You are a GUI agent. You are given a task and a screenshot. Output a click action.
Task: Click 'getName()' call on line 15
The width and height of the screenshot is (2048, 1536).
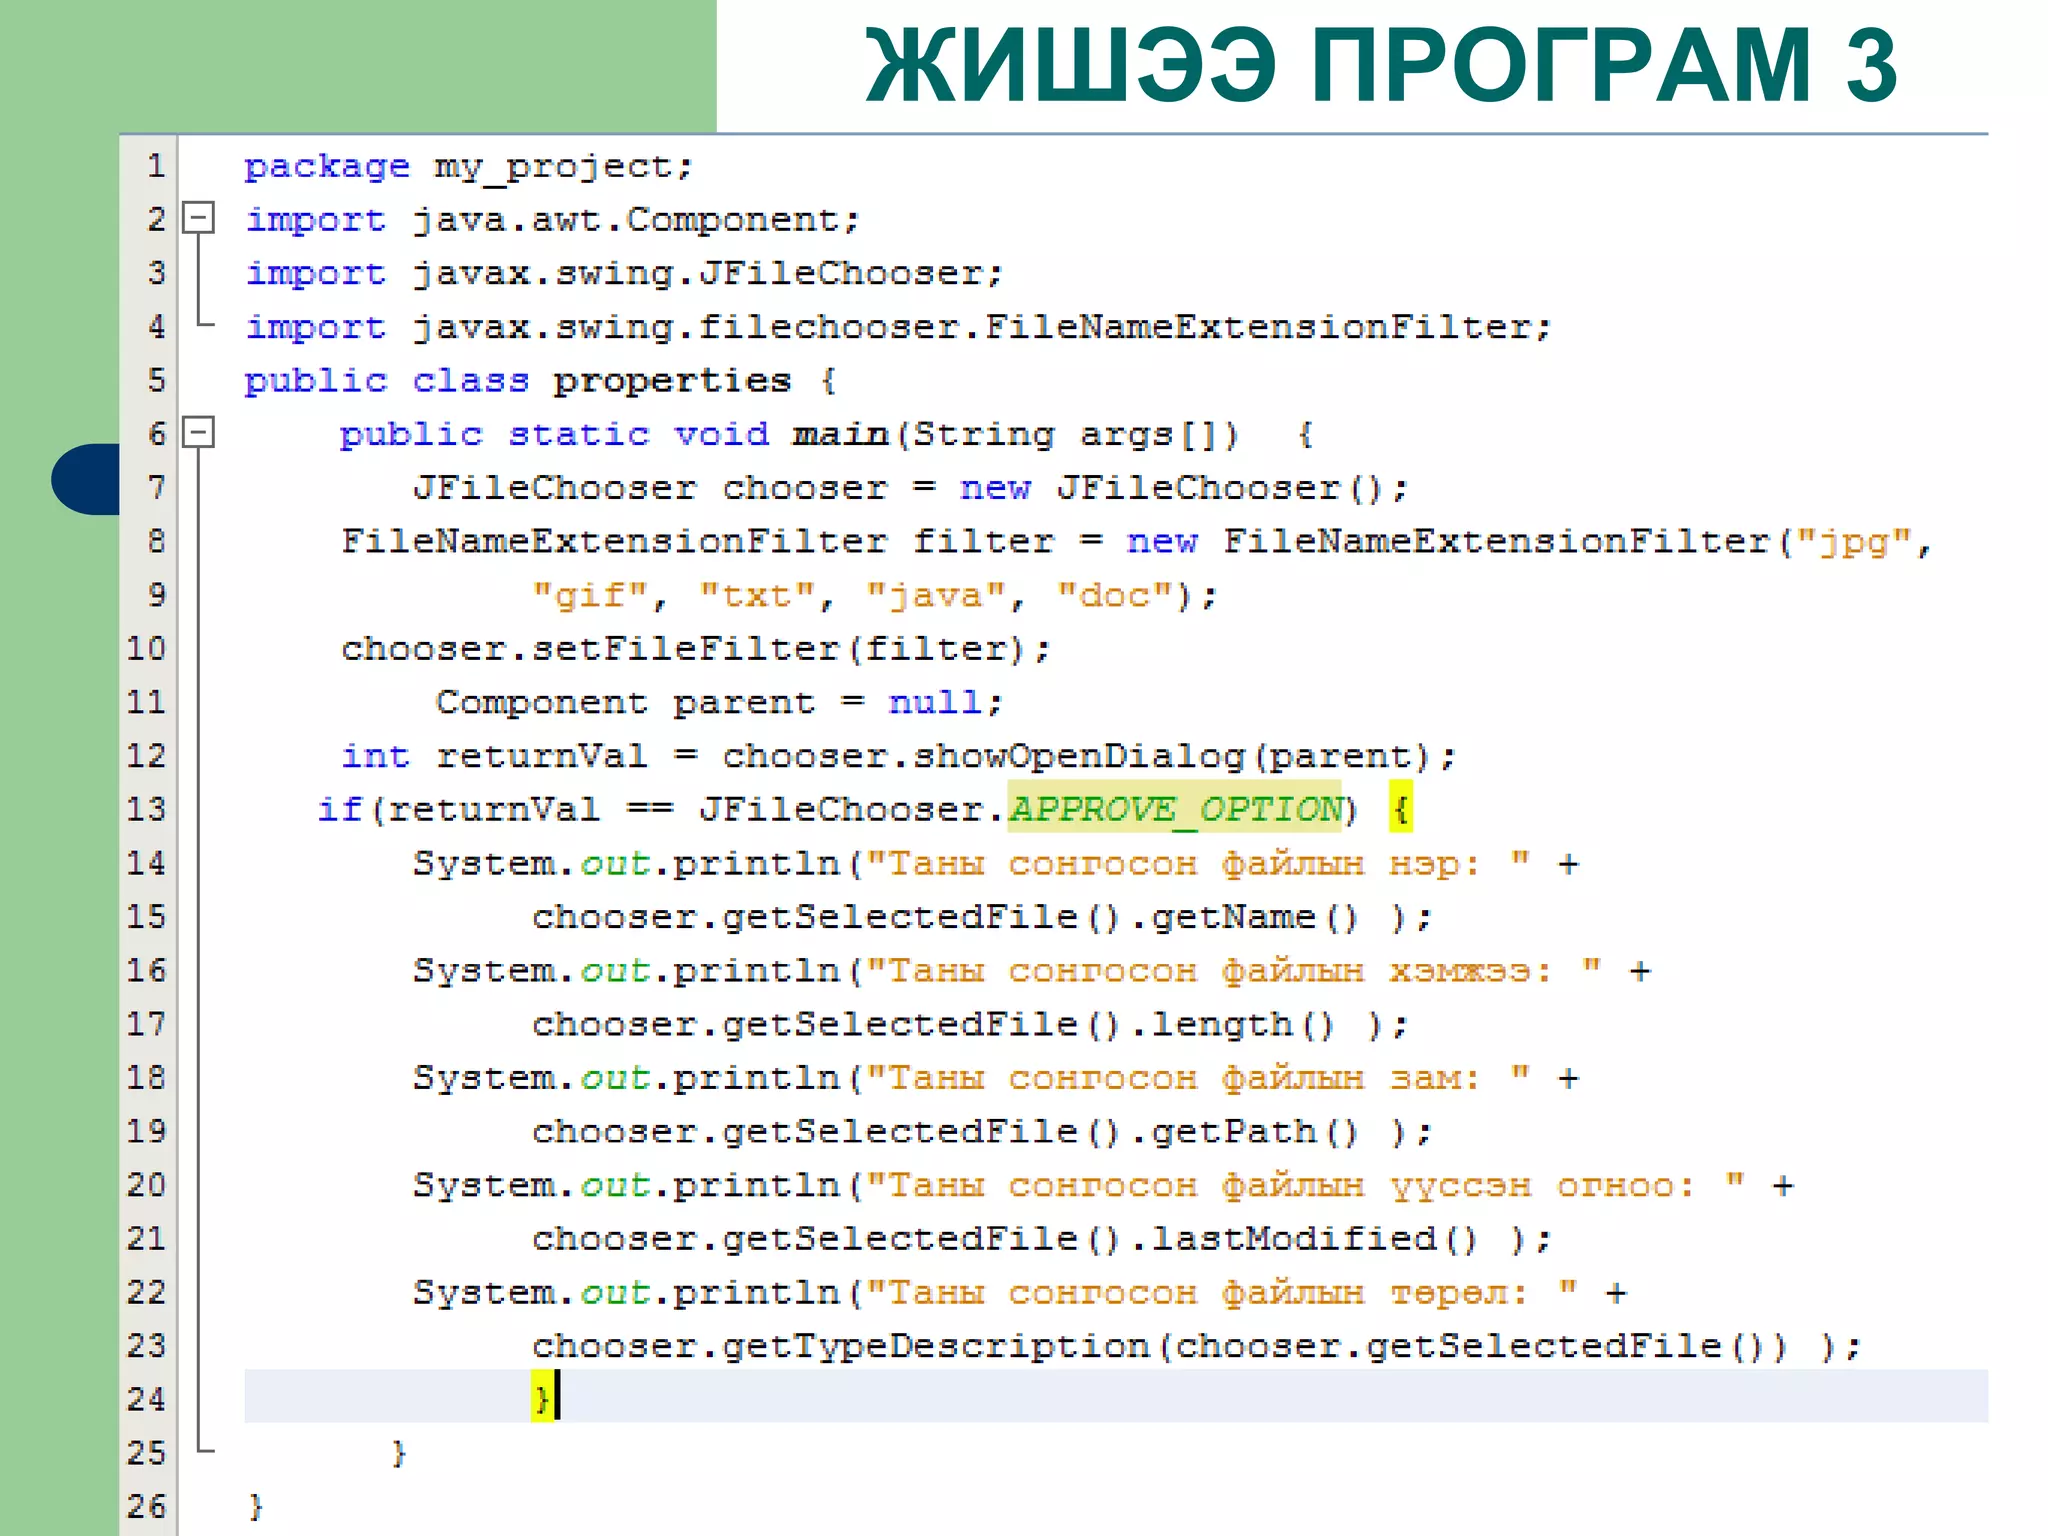(x=1254, y=917)
